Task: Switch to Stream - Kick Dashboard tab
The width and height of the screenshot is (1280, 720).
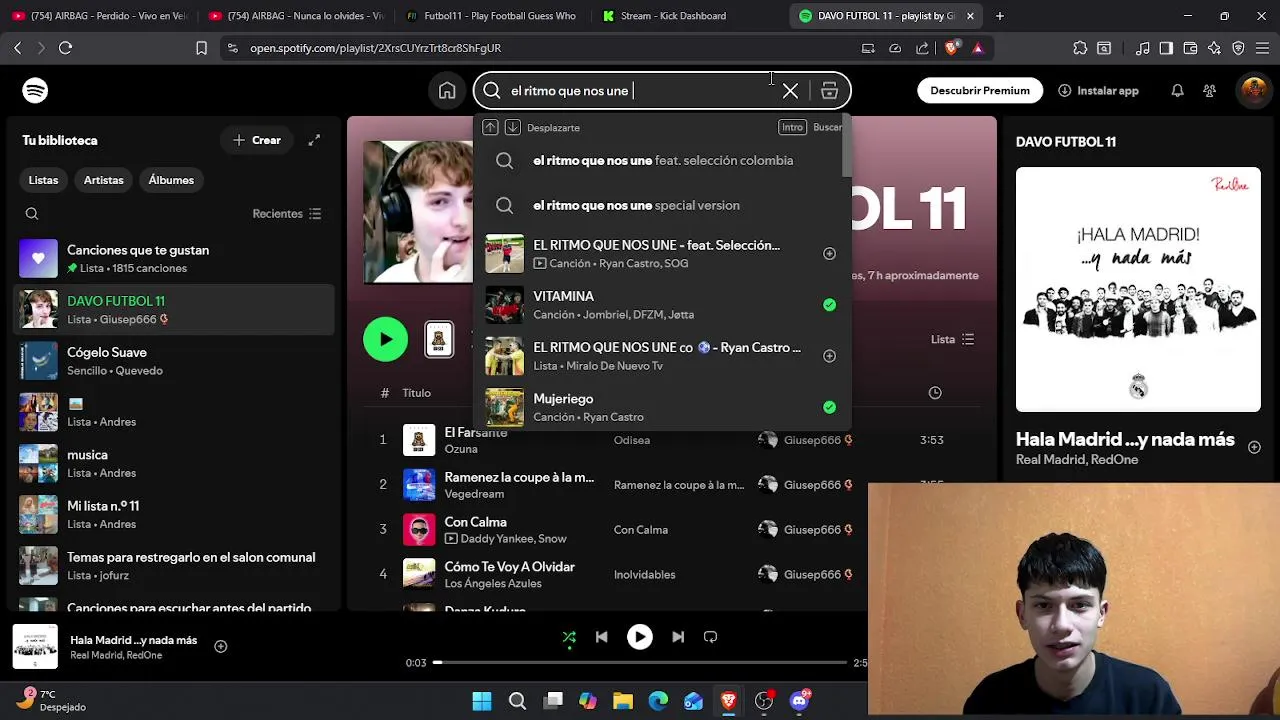Action: (x=688, y=16)
